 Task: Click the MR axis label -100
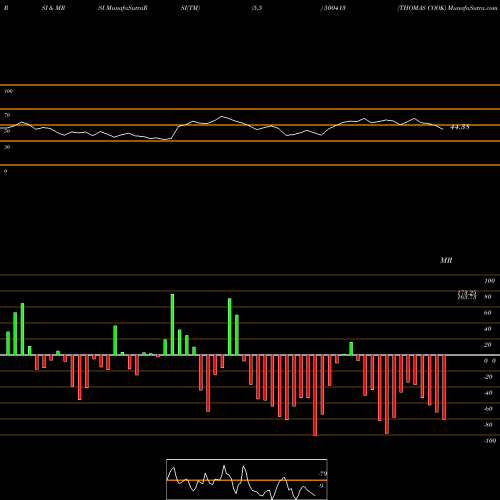coord(490,441)
